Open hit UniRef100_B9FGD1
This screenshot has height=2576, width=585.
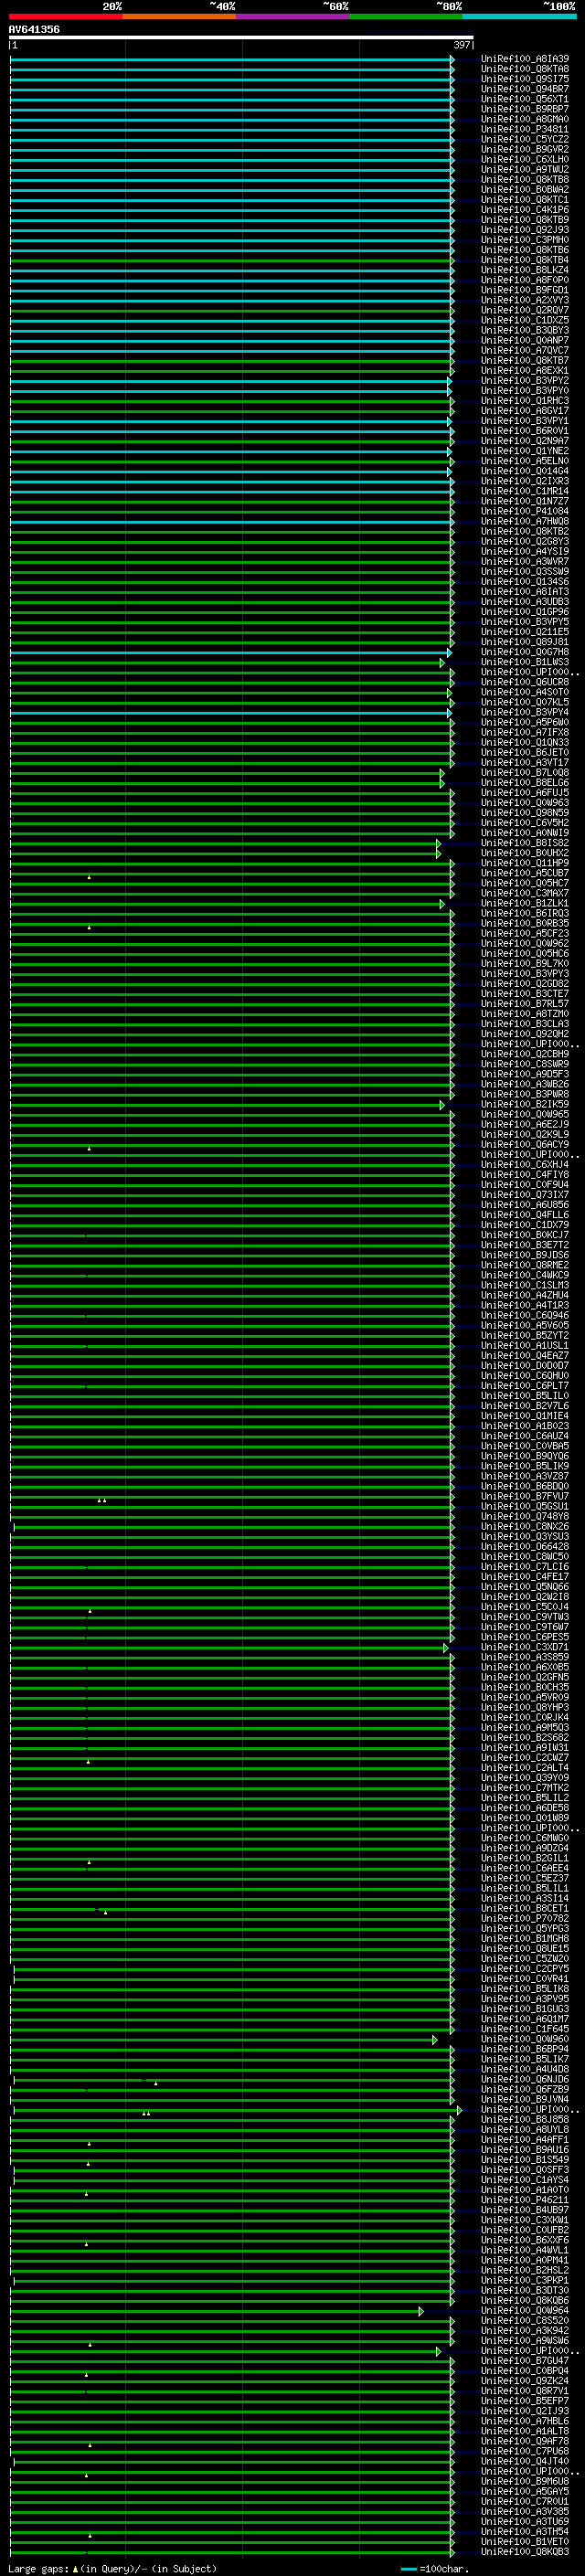(x=525, y=290)
